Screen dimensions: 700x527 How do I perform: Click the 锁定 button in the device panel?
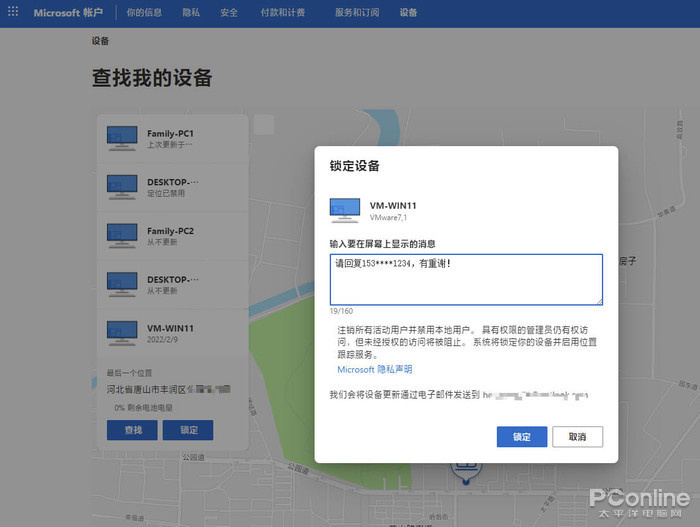tap(188, 430)
